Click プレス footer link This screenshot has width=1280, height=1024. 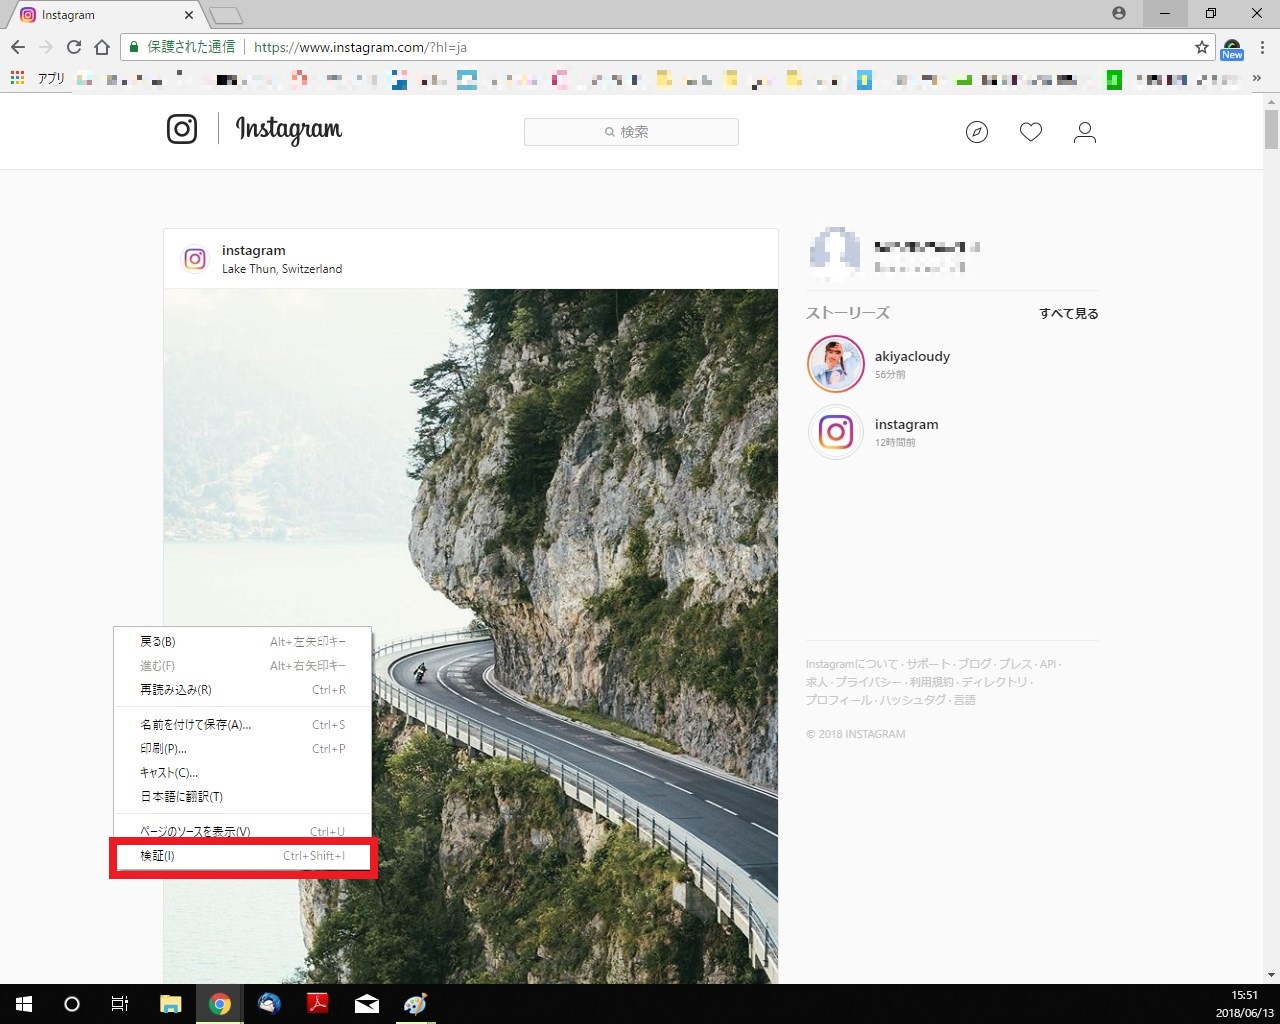(1015, 664)
